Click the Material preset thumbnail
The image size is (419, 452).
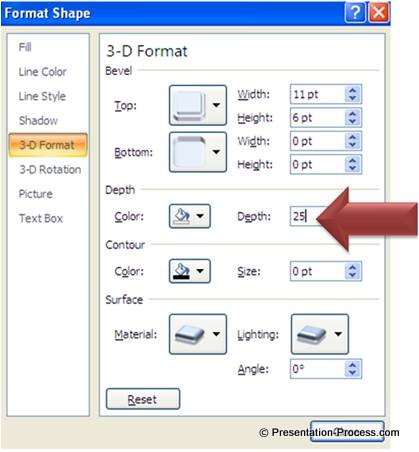click(x=189, y=334)
